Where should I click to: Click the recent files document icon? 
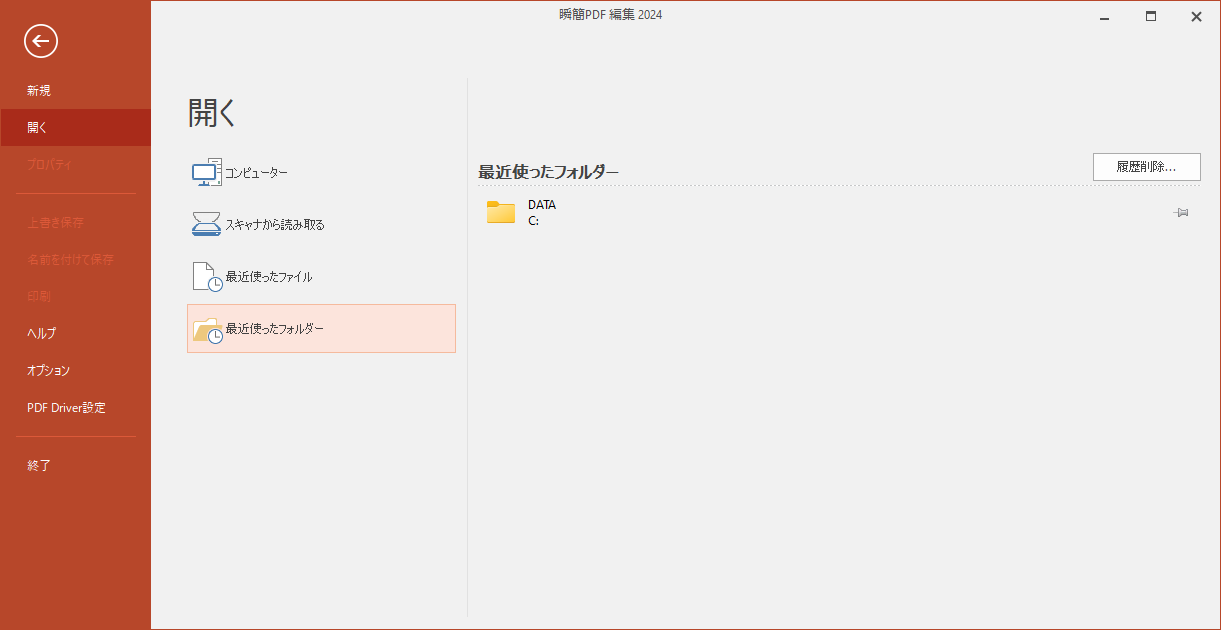[x=207, y=276]
